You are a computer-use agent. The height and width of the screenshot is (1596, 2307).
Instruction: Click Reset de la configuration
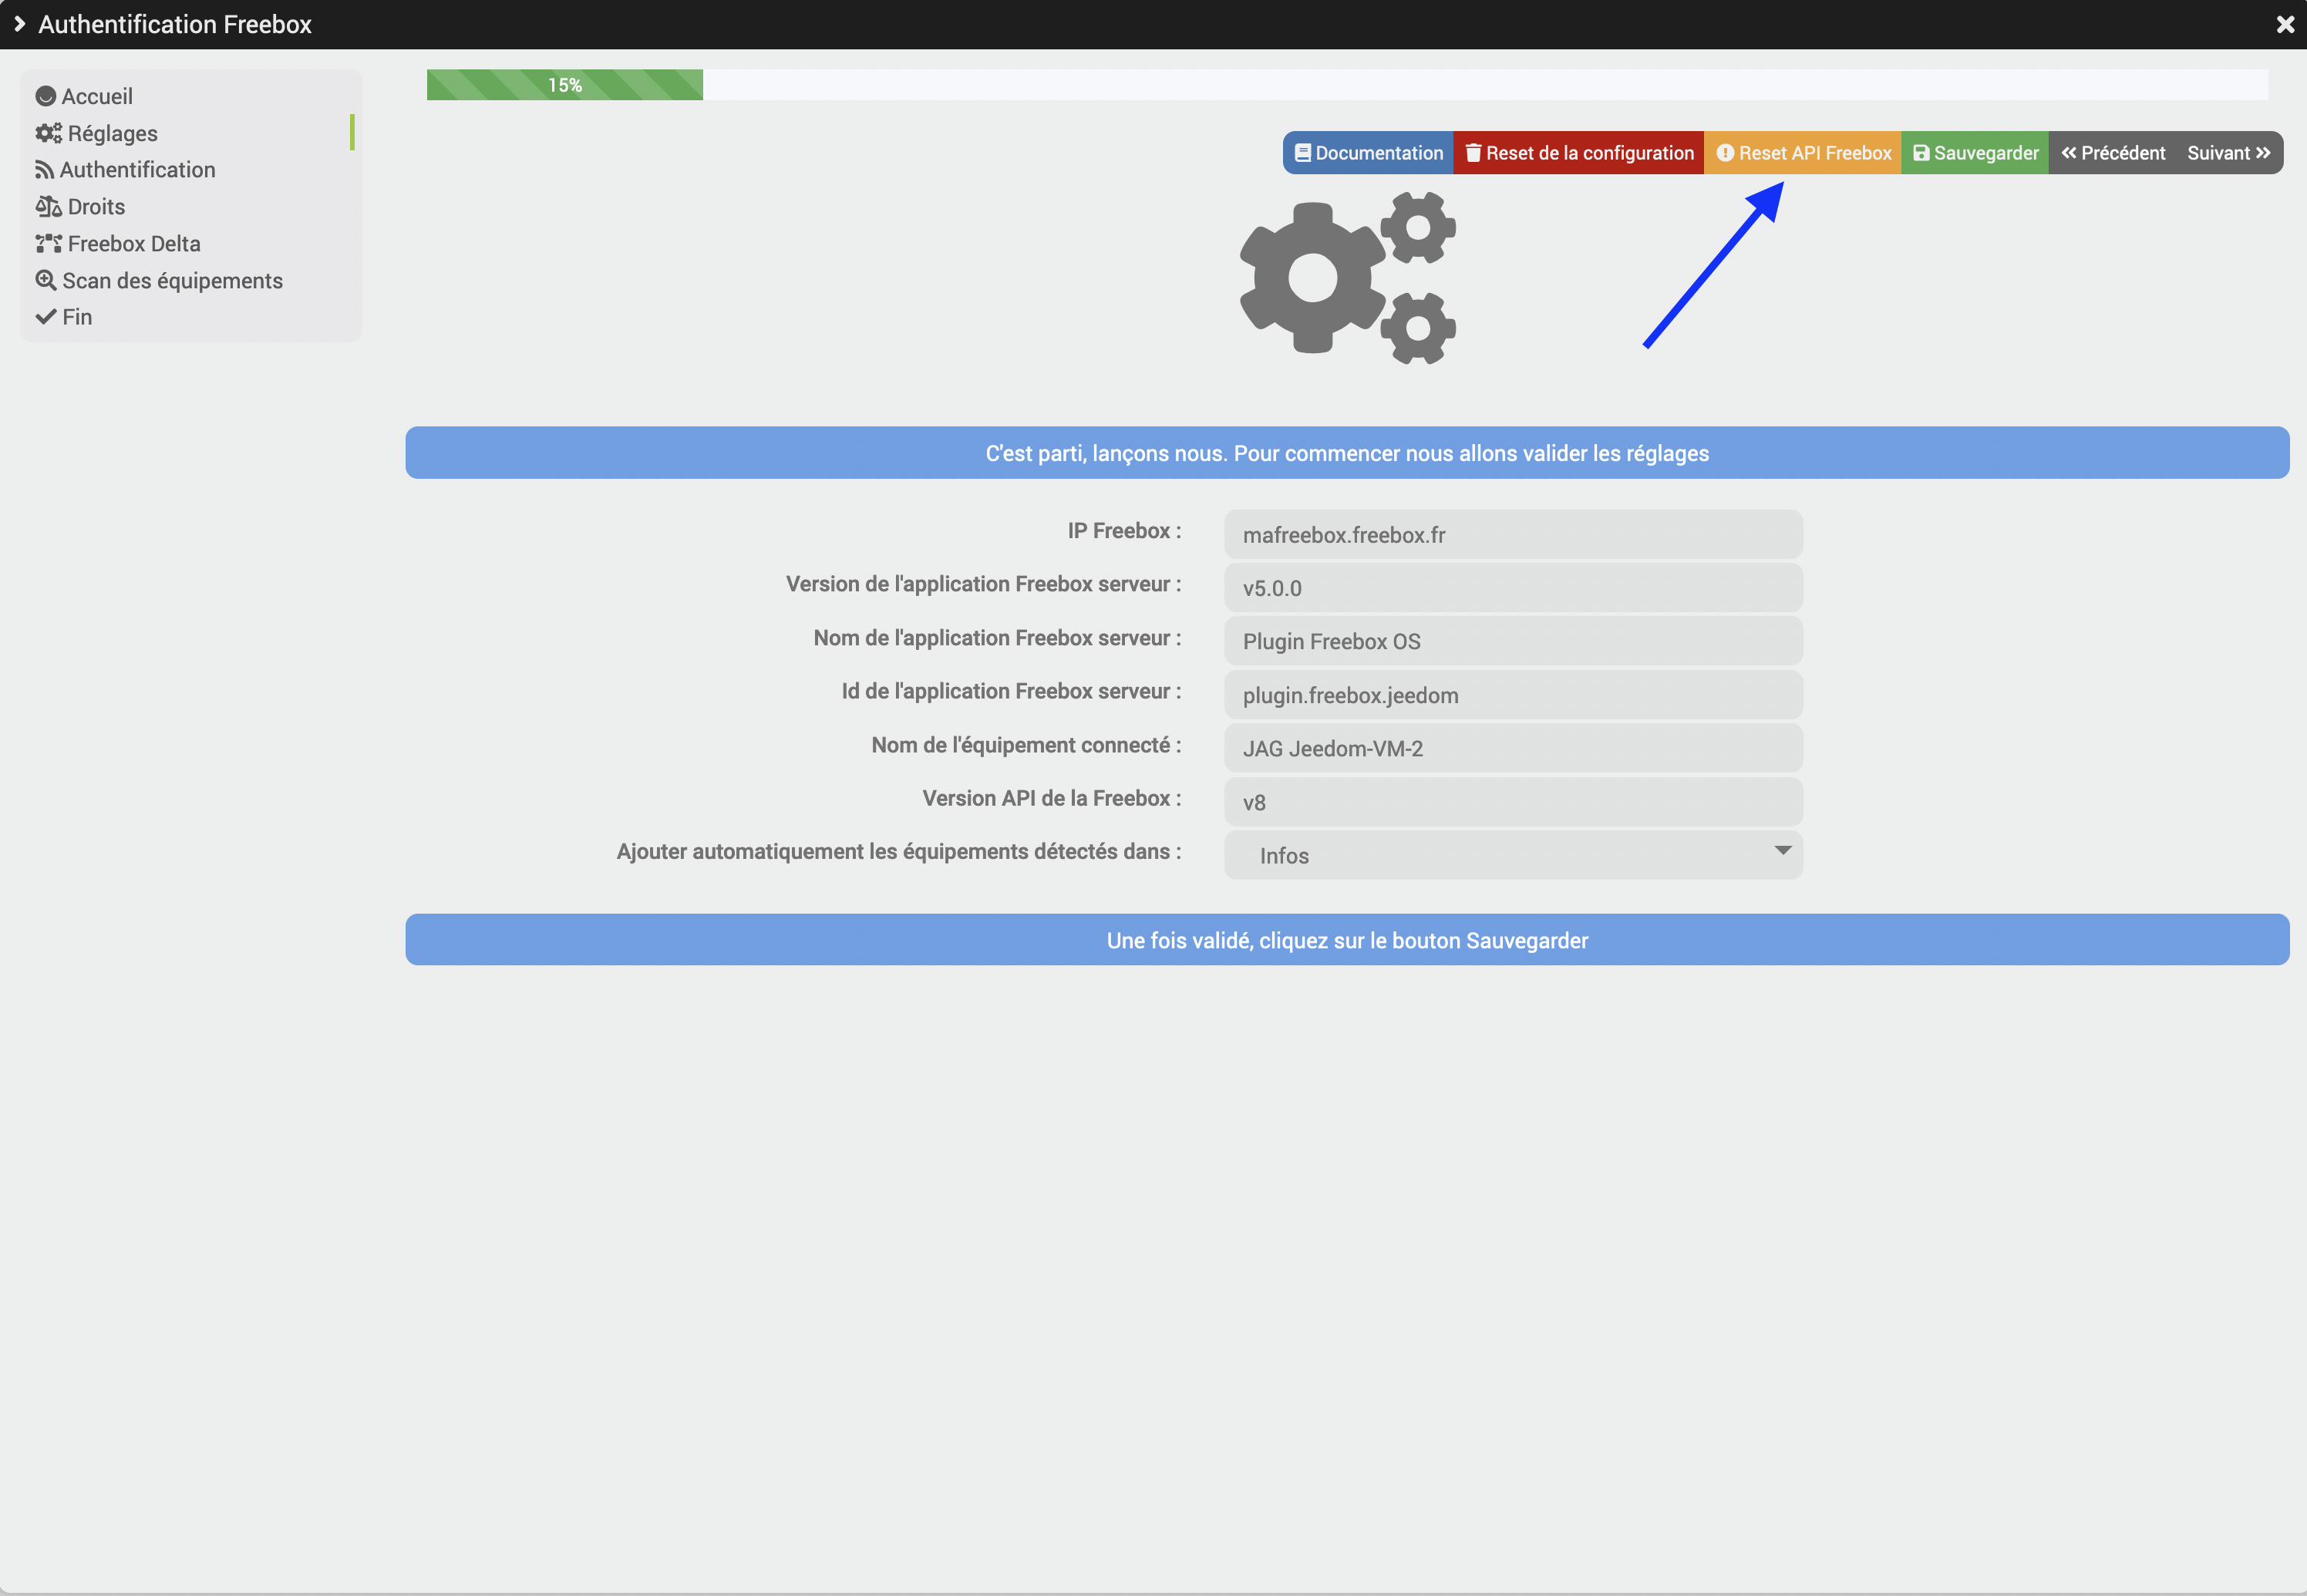1578,153
